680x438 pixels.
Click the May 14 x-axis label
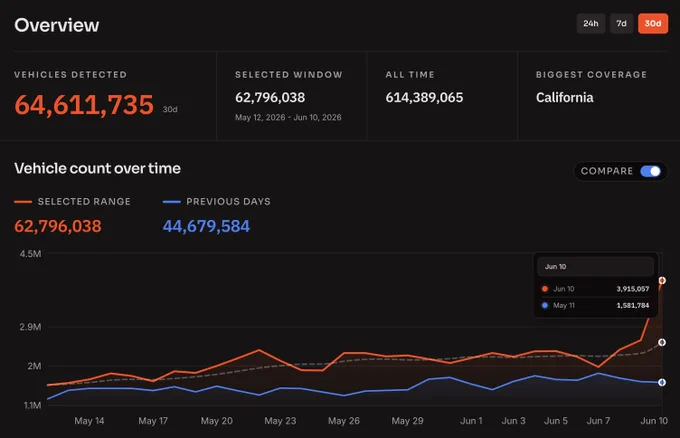tap(89, 421)
